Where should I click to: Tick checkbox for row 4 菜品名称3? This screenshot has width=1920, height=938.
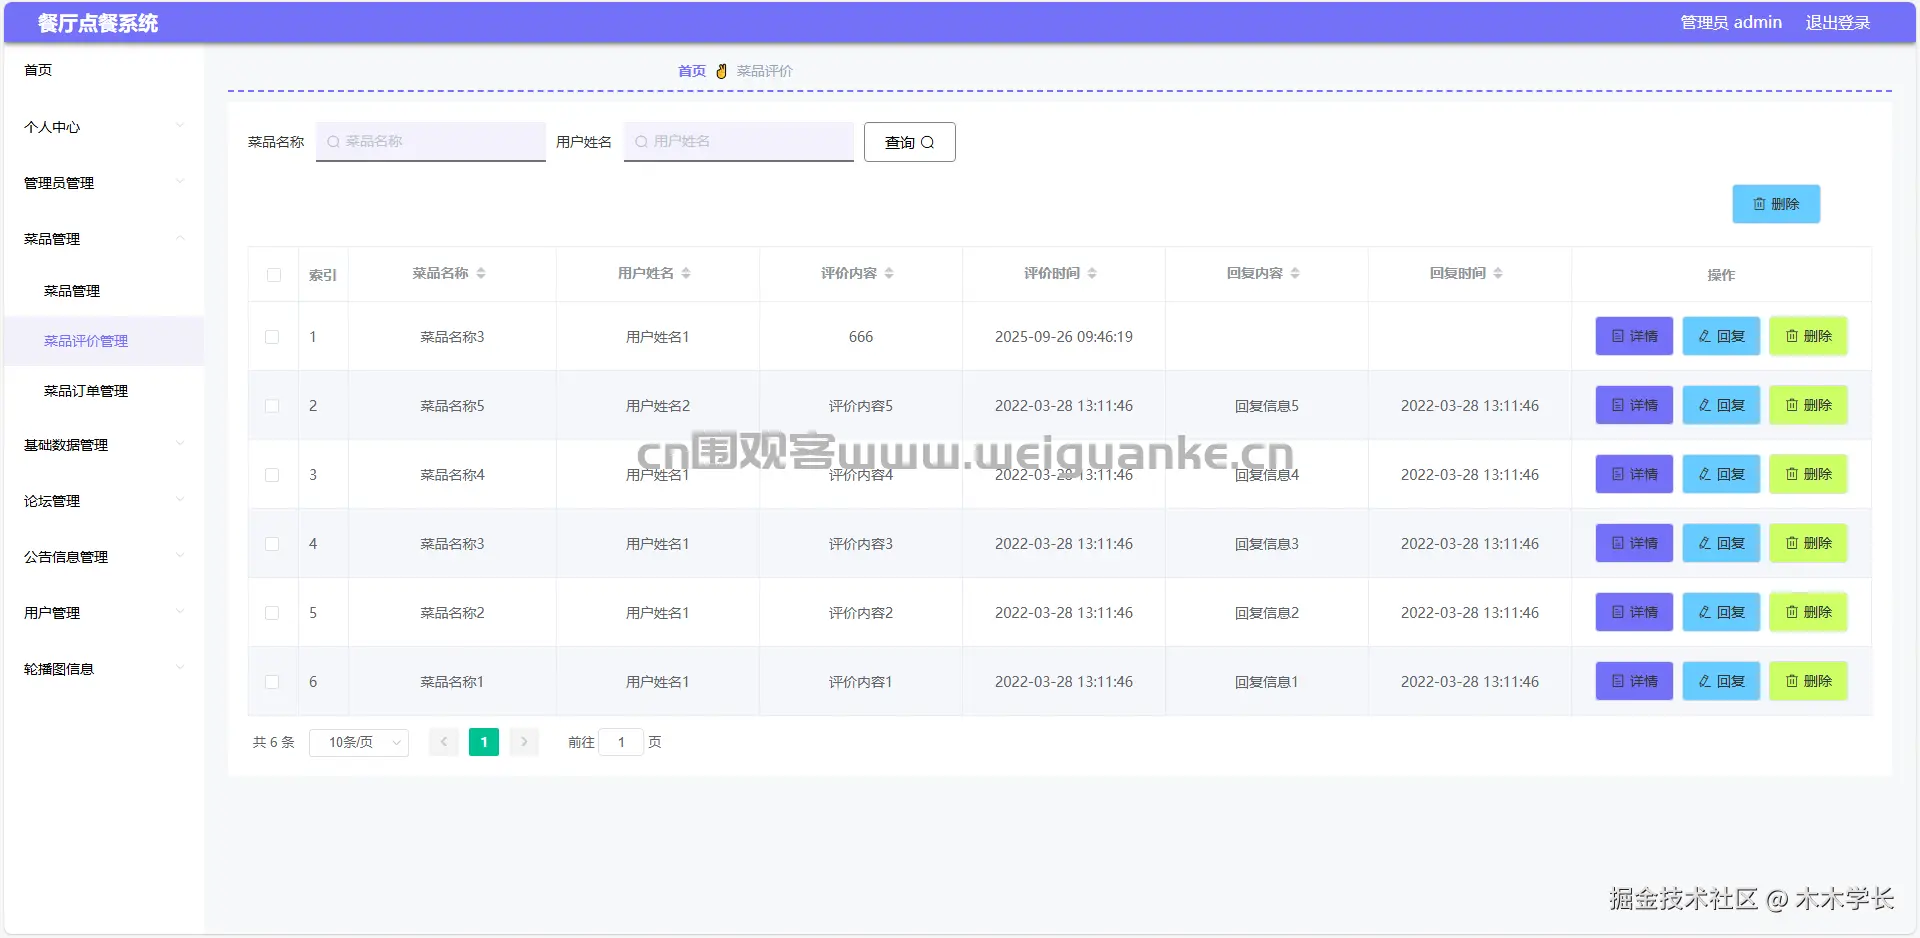click(272, 544)
